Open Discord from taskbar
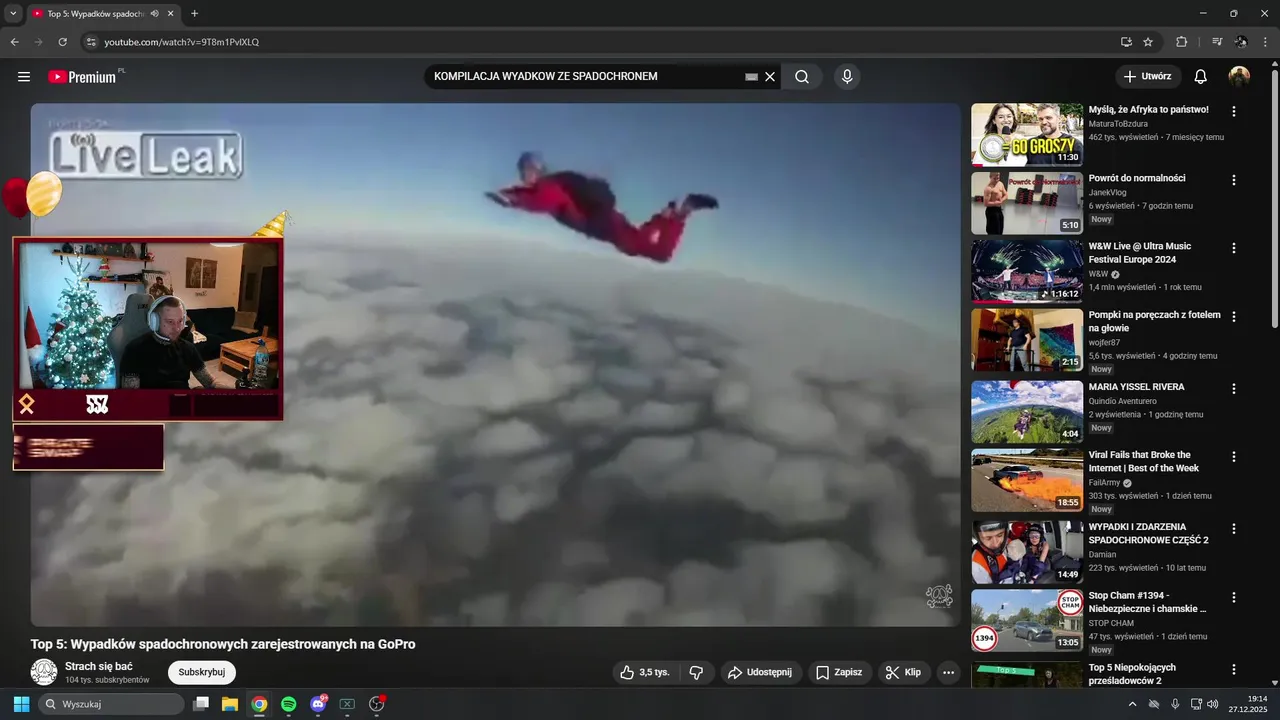The width and height of the screenshot is (1280, 720). (x=319, y=704)
